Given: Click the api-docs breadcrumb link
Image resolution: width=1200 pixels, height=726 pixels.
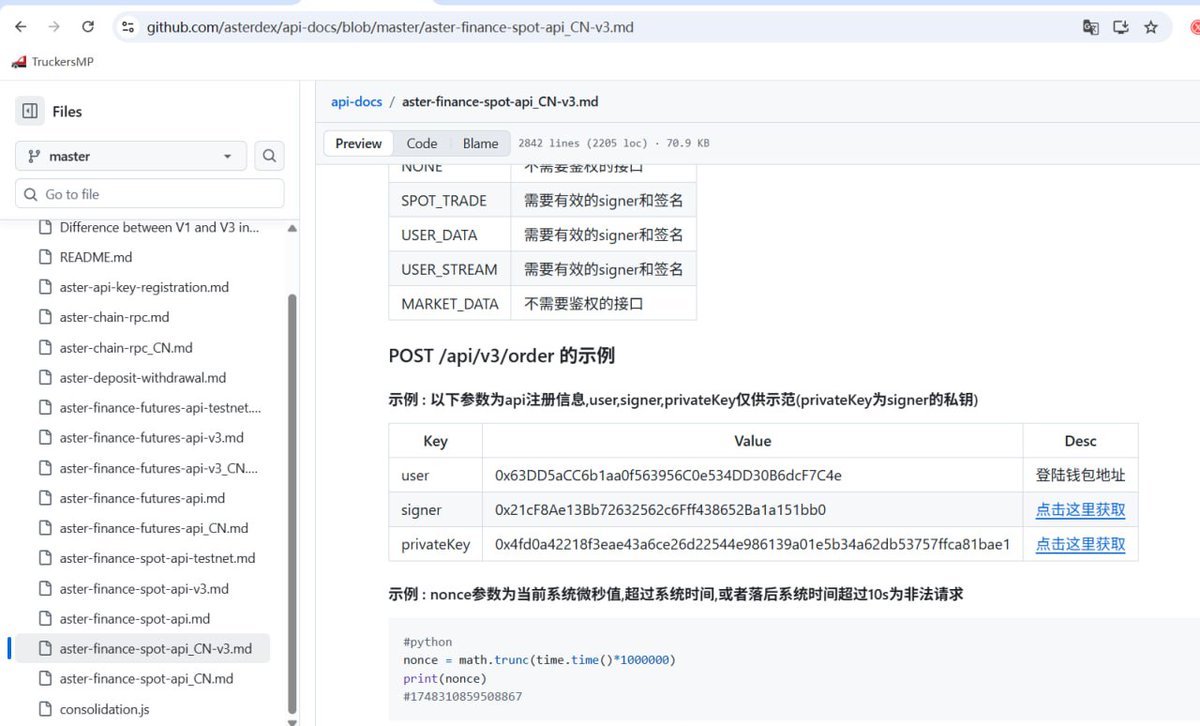Looking at the screenshot, I should (x=357, y=101).
